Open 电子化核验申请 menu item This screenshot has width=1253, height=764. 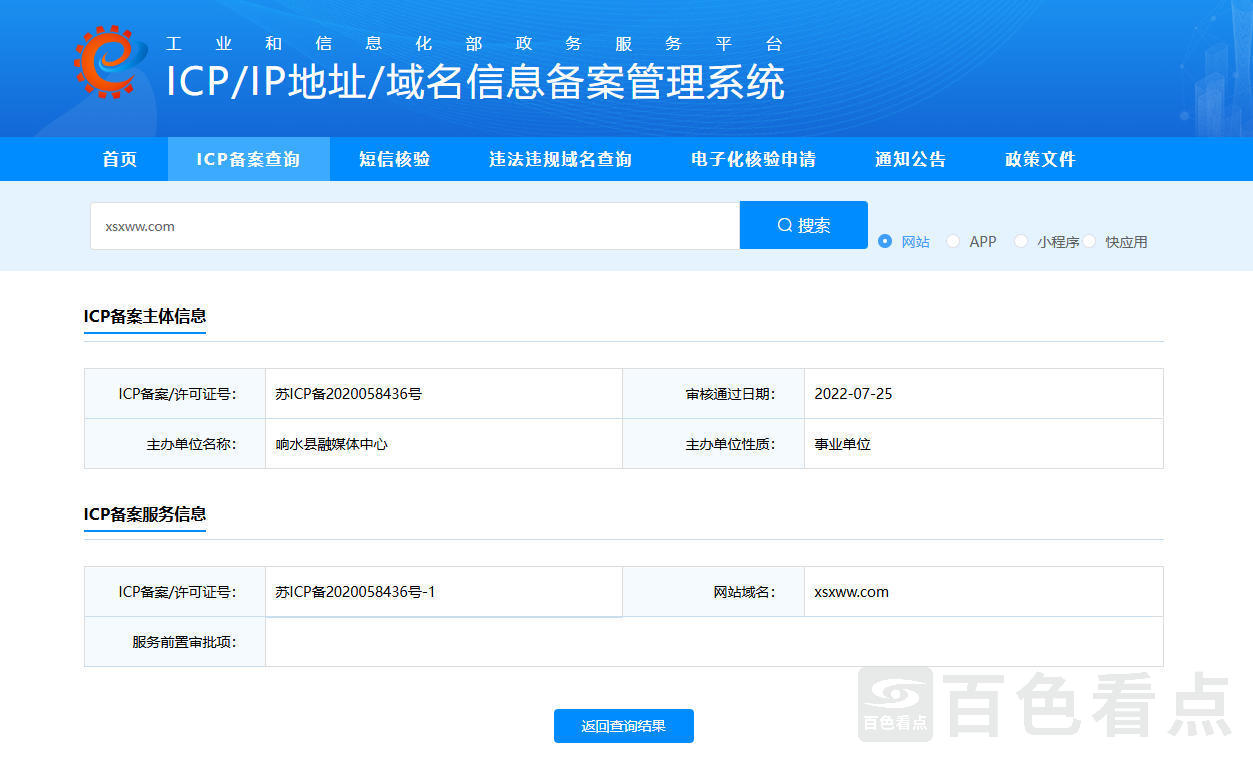point(753,159)
